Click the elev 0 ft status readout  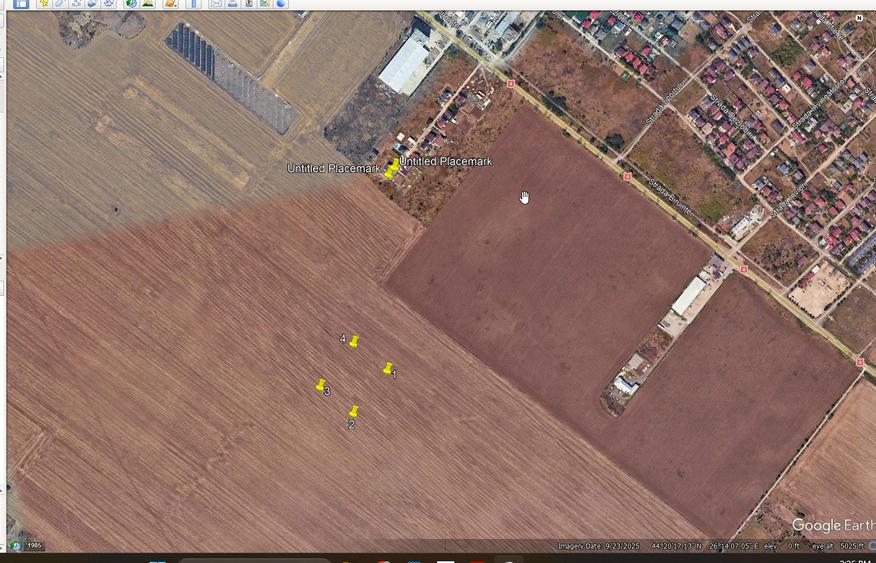pyautogui.click(x=782, y=546)
